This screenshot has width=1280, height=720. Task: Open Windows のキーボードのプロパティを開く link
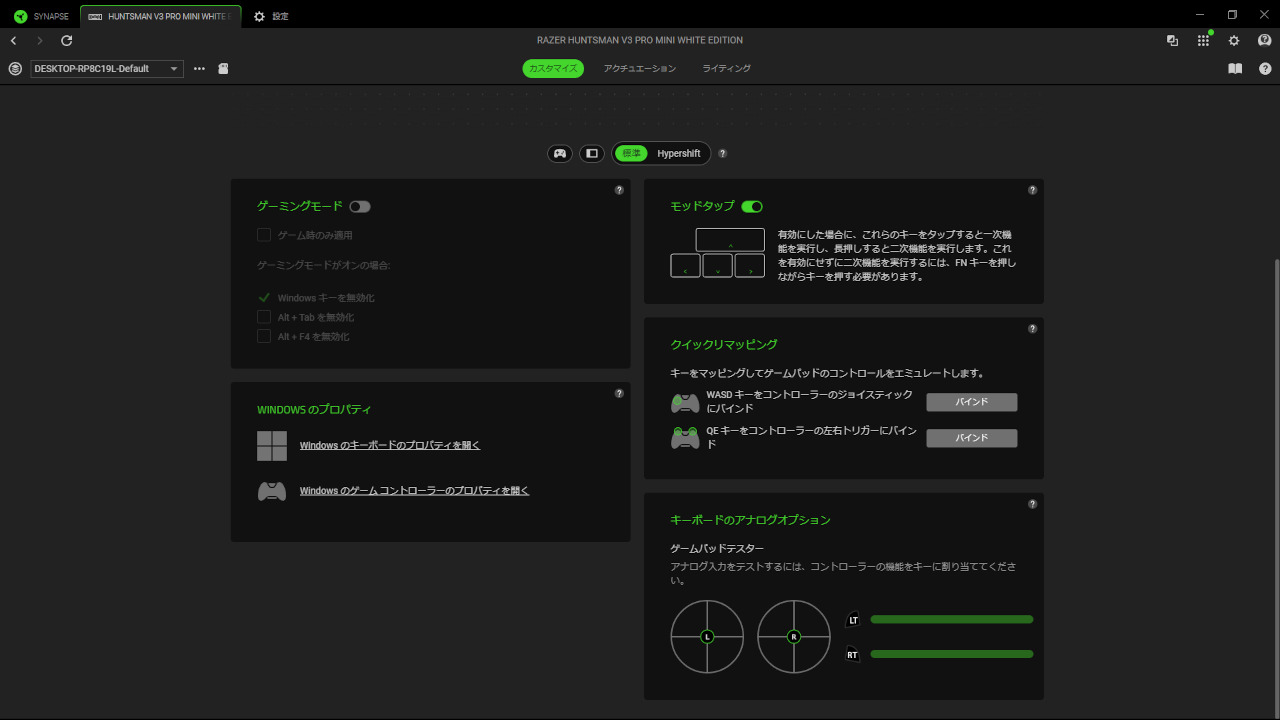tap(390, 445)
